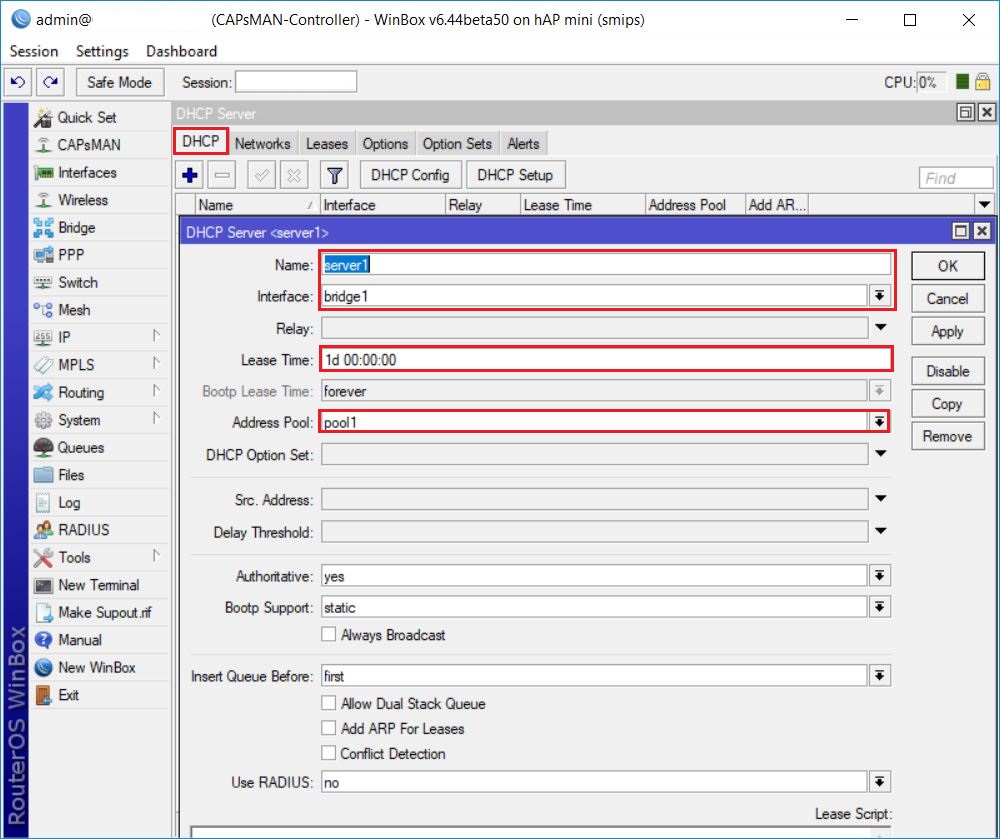1000x839 pixels.
Task: Open Bootp Support dropdown
Action: pos(879,607)
